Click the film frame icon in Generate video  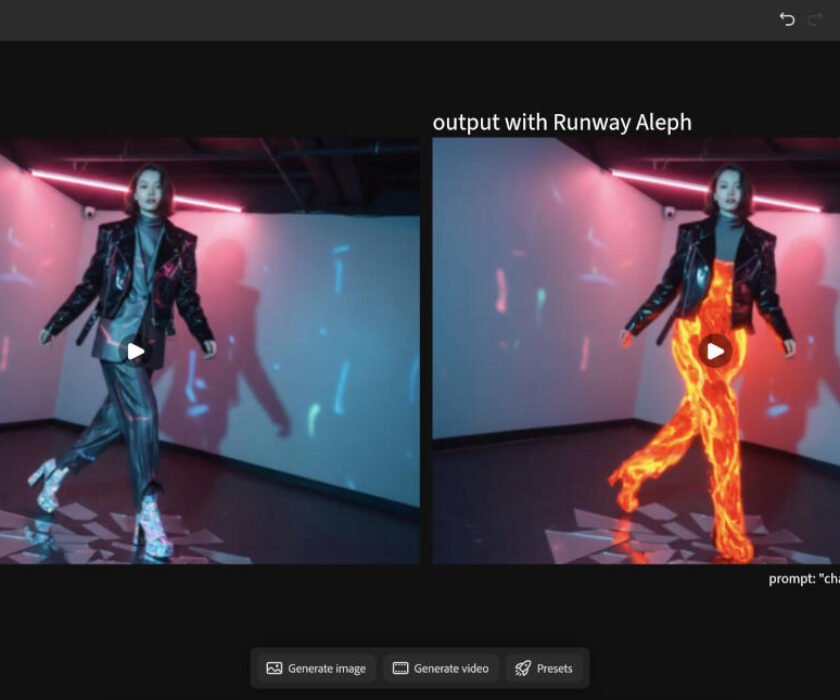(x=400, y=668)
